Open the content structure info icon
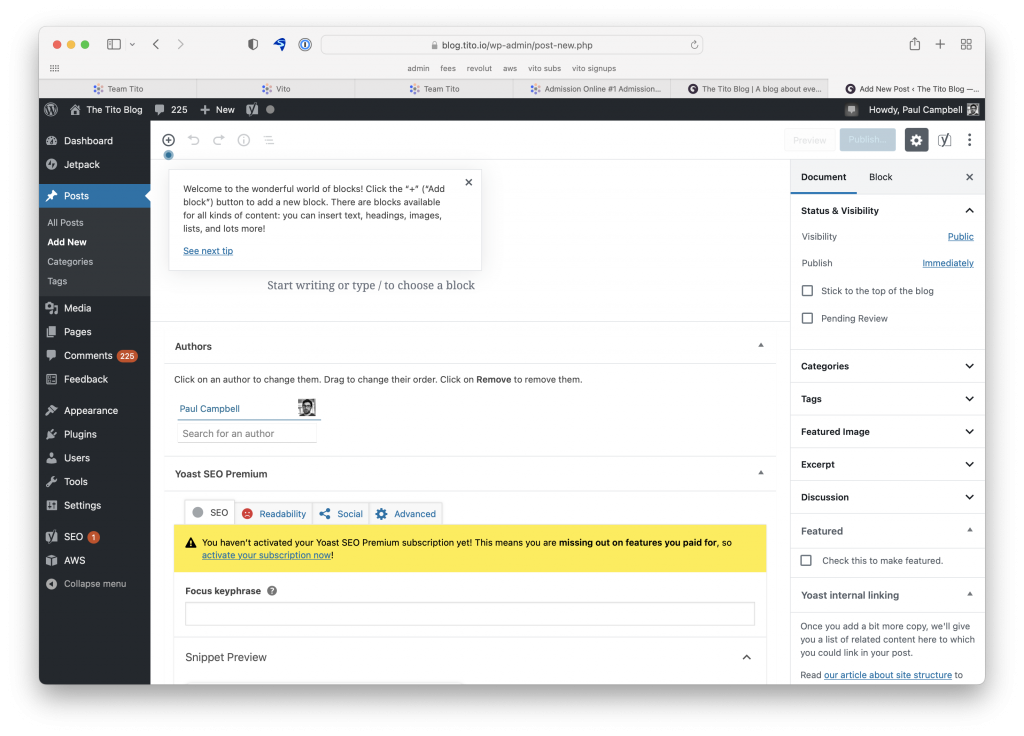Image resolution: width=1024 pixels, height=736 pixels. [244, 140]
